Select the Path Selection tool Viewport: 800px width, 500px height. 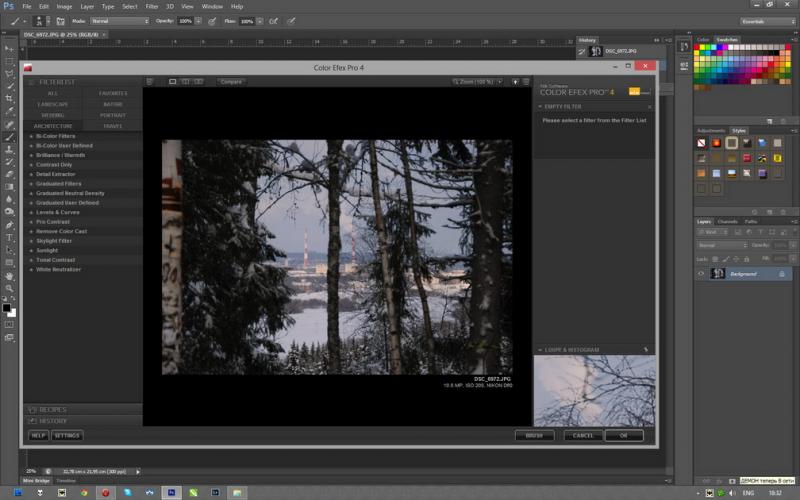(9, 251)
